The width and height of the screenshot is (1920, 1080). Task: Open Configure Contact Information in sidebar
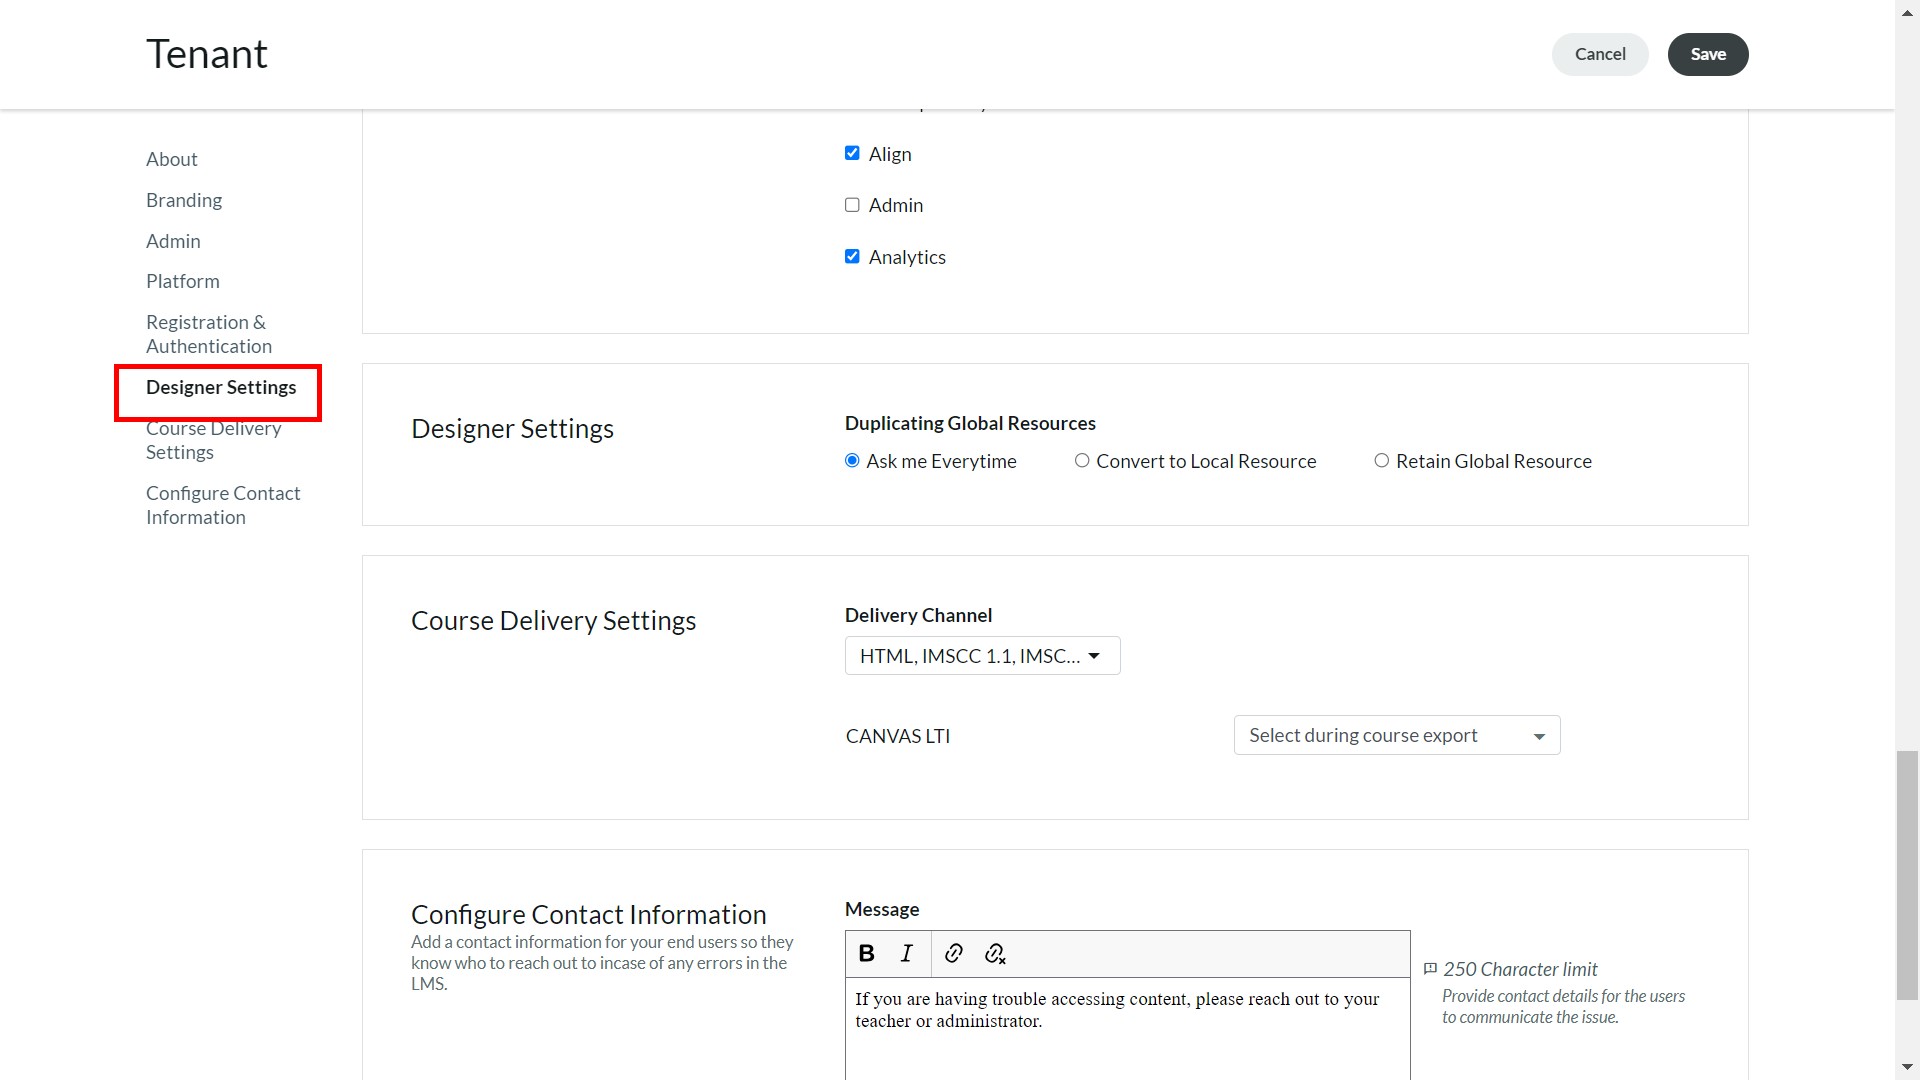click(x=223, y=505)
